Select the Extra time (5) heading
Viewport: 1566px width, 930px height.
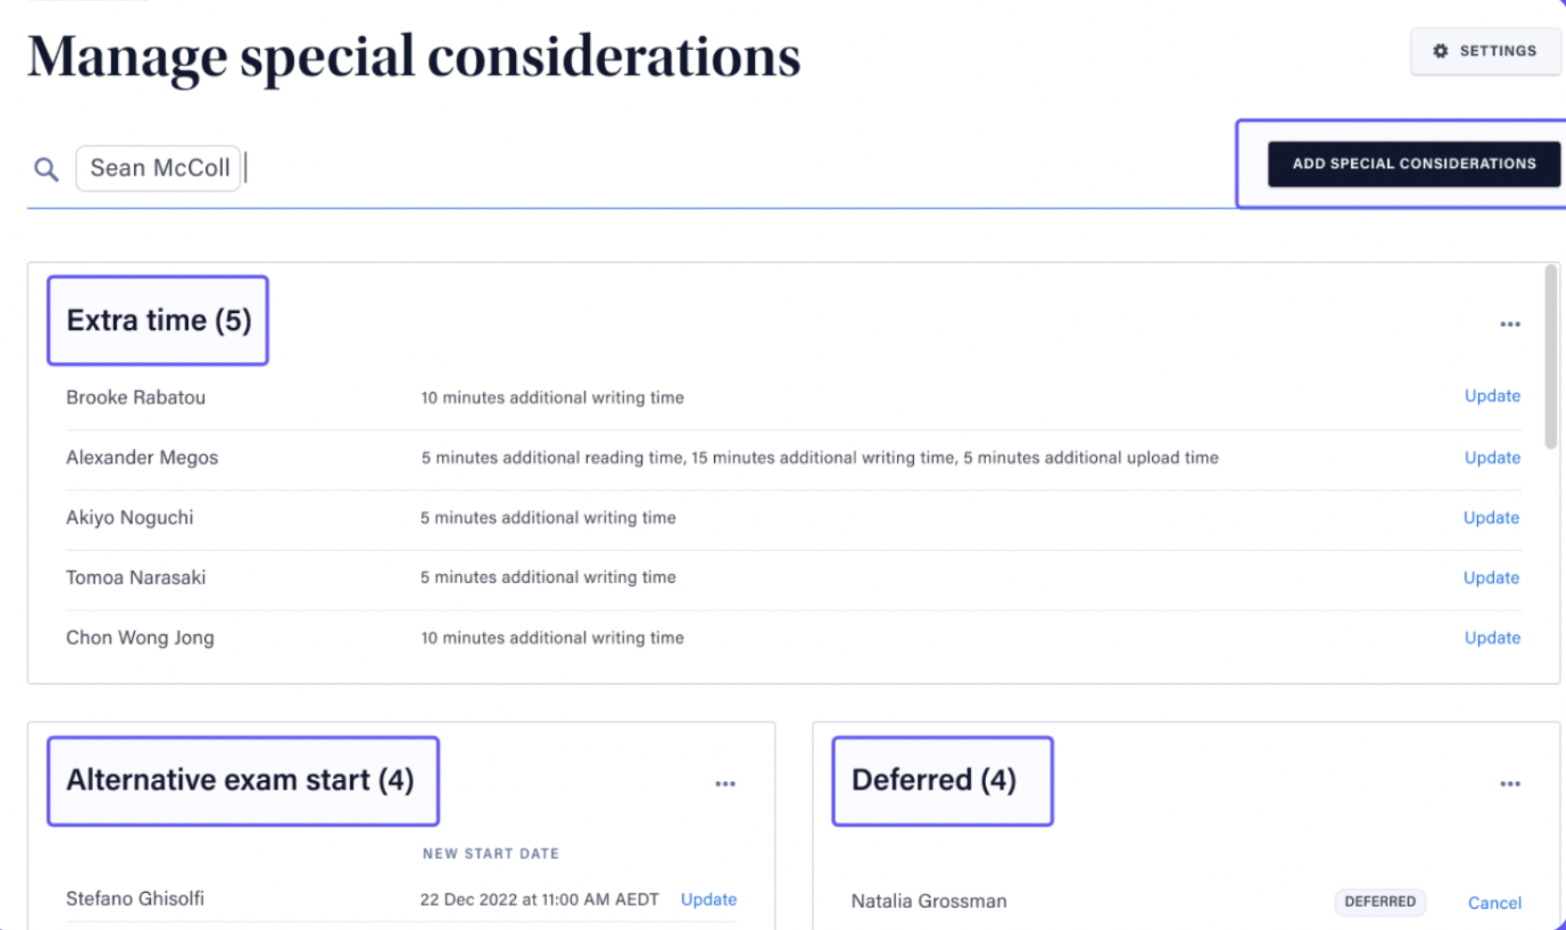pos(158,320)
